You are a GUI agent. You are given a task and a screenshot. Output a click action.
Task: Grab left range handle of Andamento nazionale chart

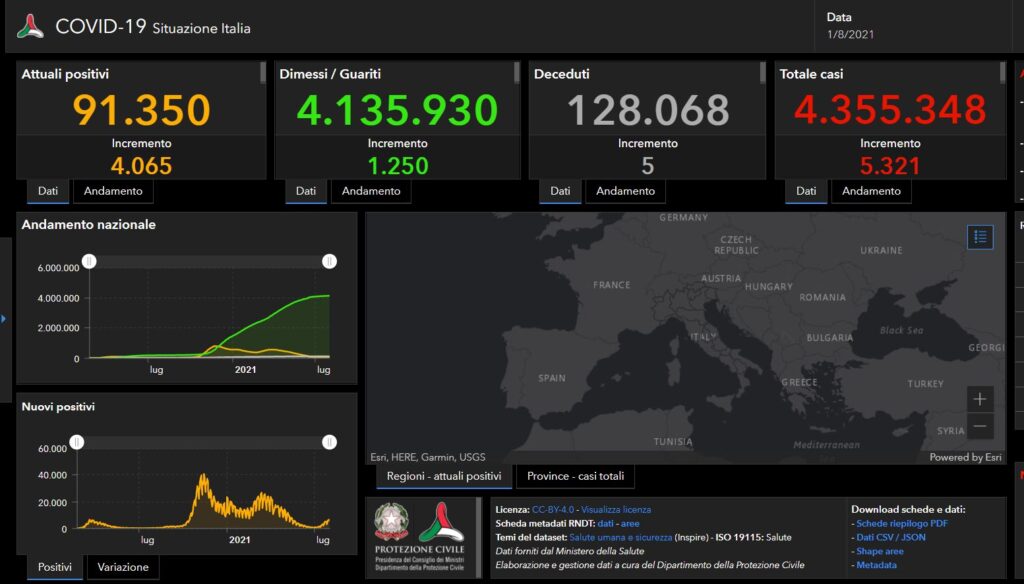pos(89,261)
